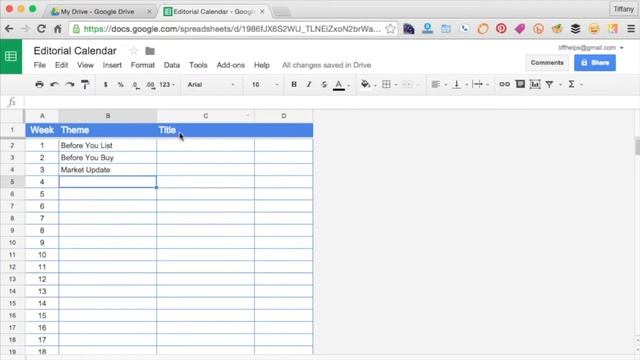Viewport: 640px width, 360px height.
Task: Click the merge cells icon
Action: point(407,84)
